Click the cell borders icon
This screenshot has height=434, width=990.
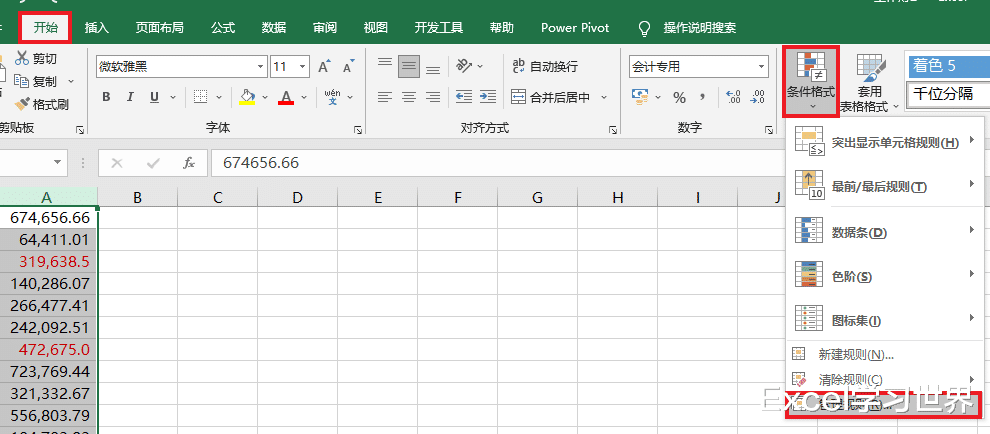(x=200, y=97)
